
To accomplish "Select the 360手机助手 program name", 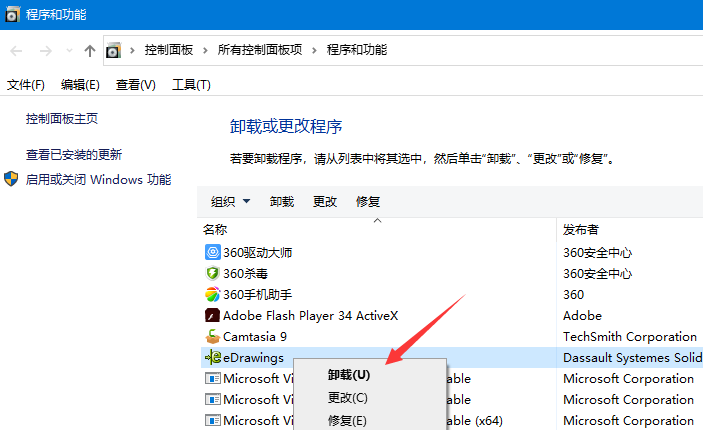I will tap(257, 295).
